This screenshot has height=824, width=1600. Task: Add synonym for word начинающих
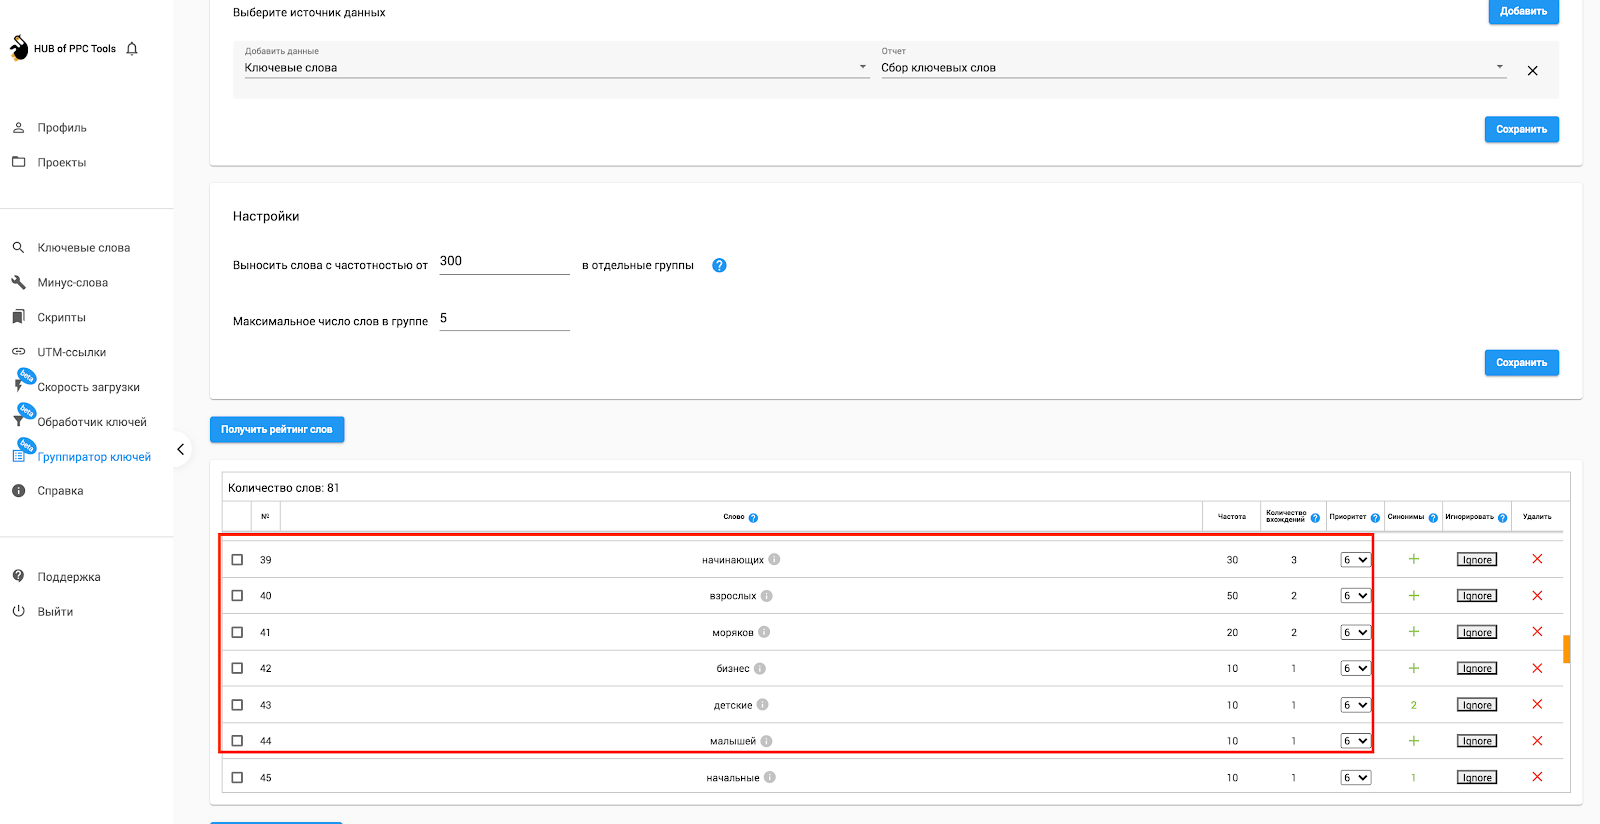[1414, 559]
